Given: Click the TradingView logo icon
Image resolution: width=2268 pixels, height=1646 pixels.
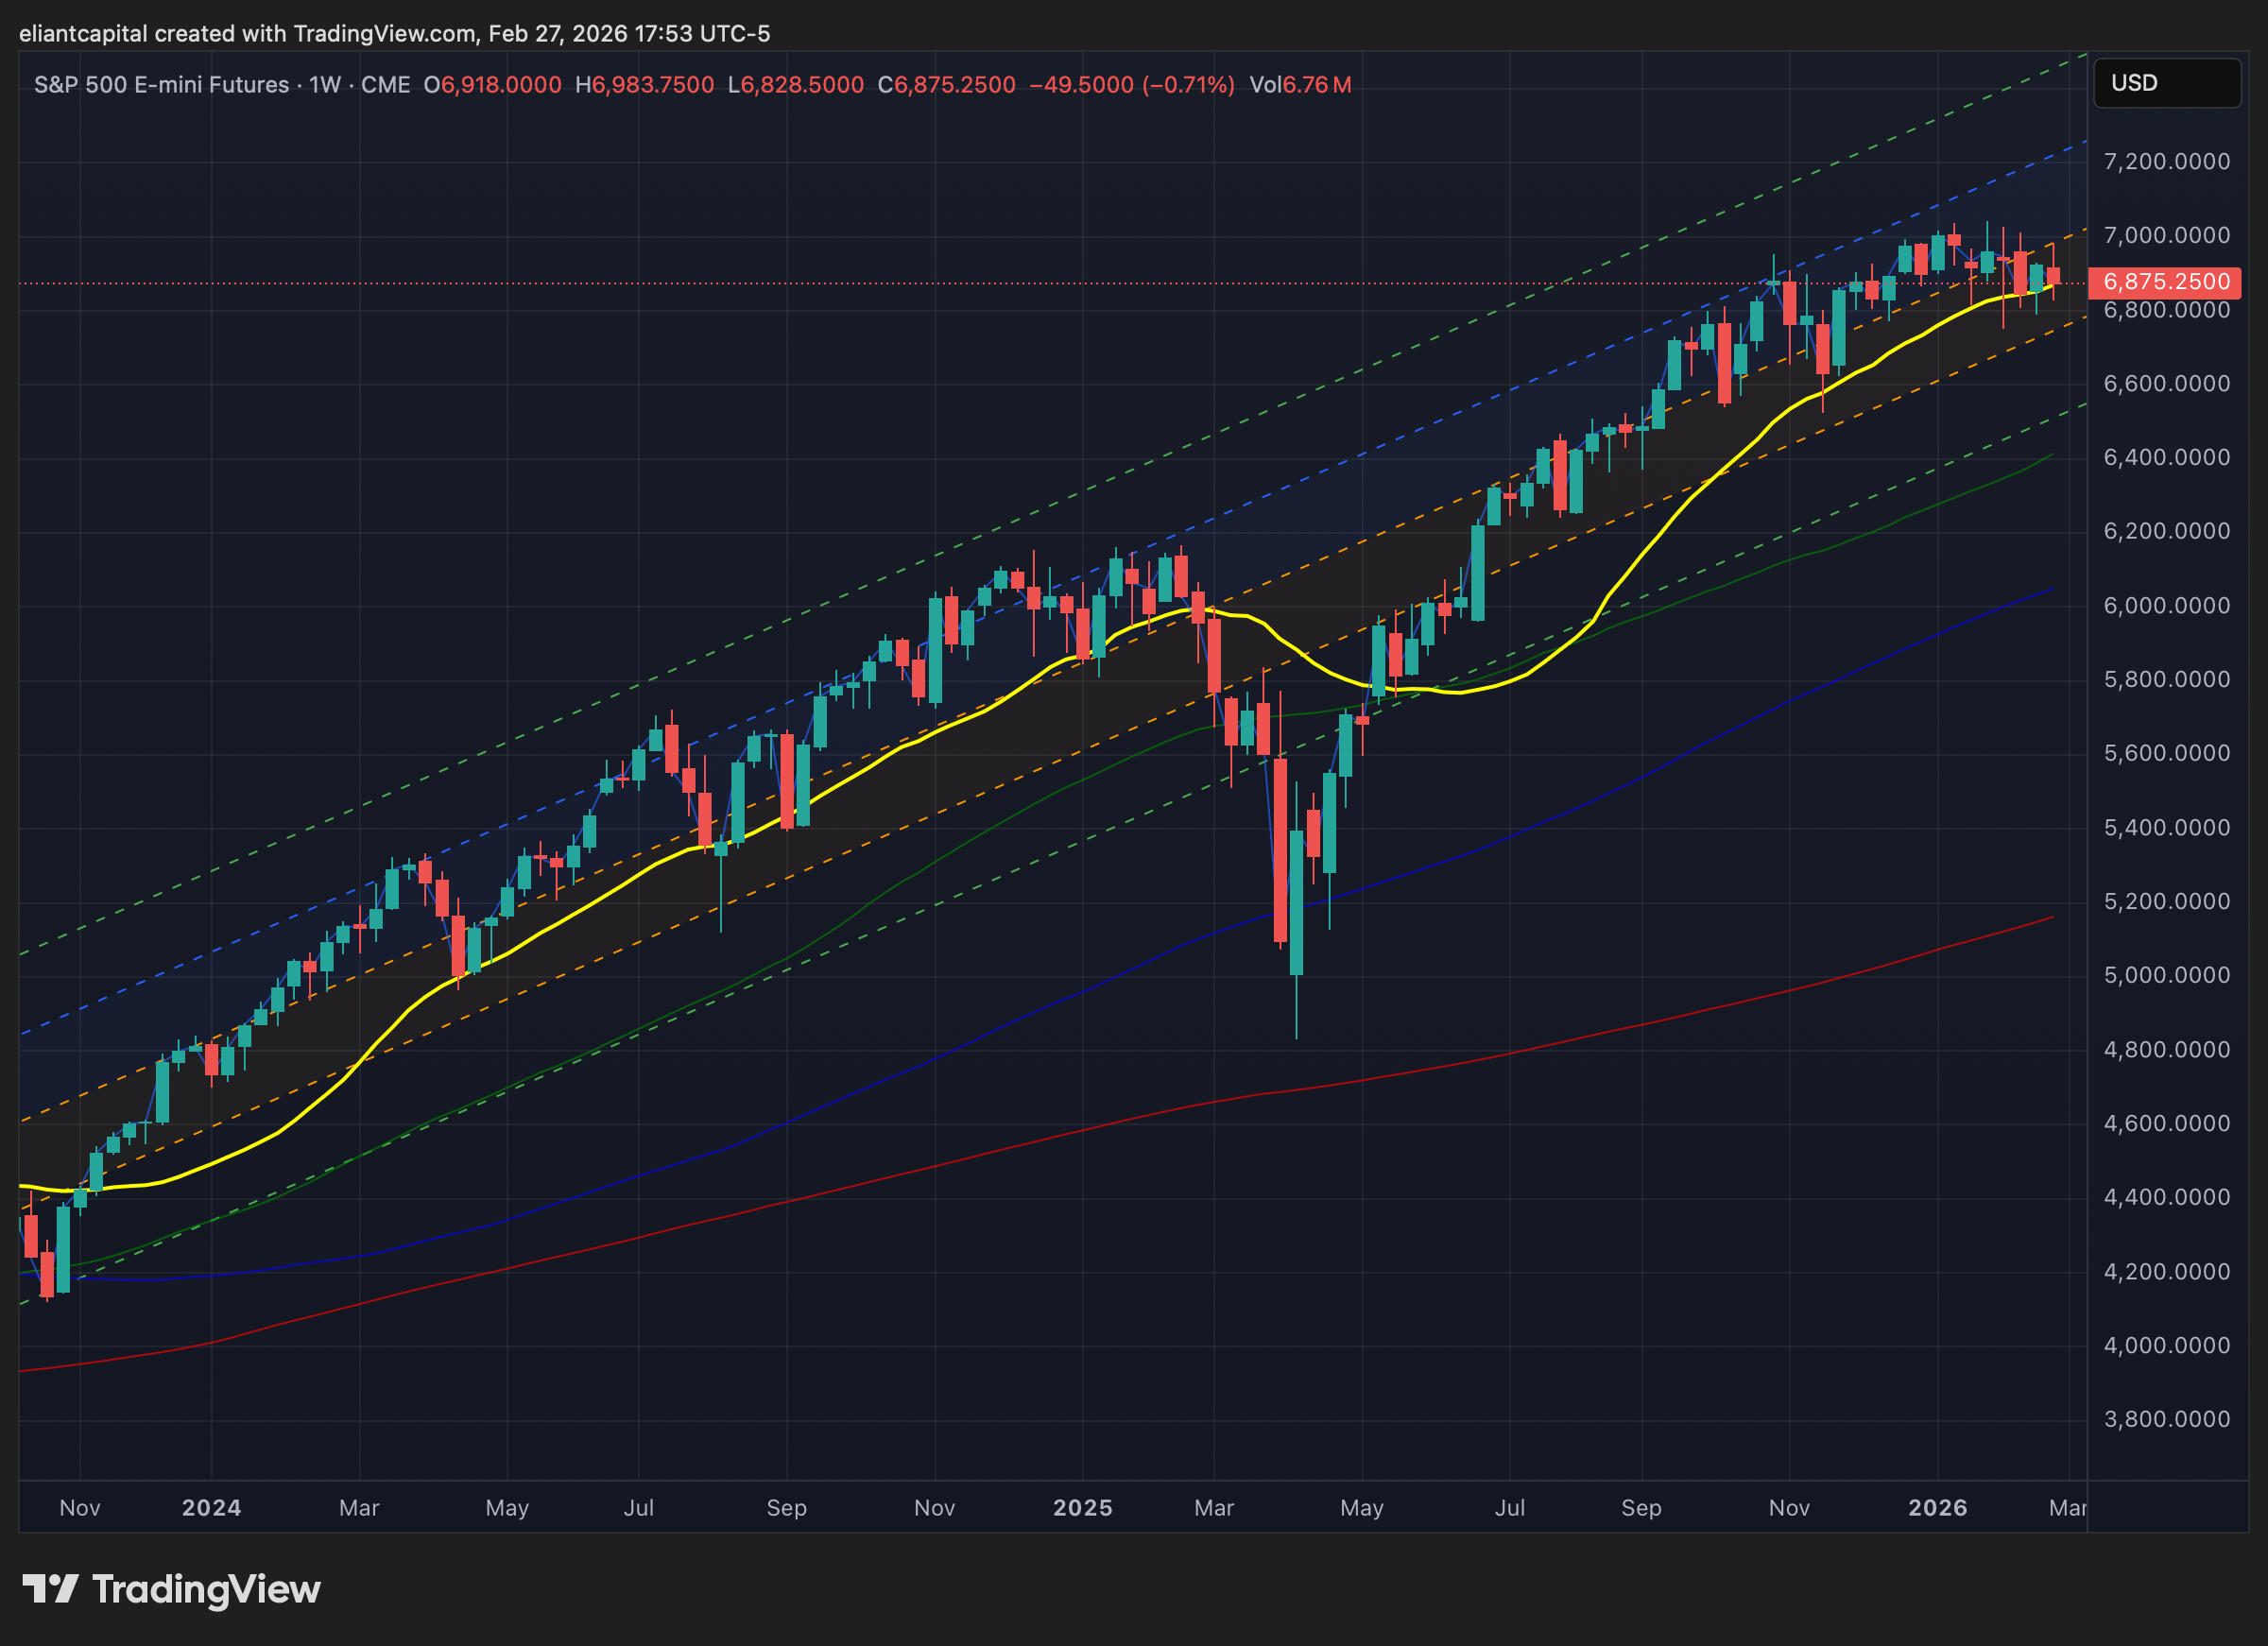Looking at the screenshot, I should pyautogui.click(x=50, y=1588).
